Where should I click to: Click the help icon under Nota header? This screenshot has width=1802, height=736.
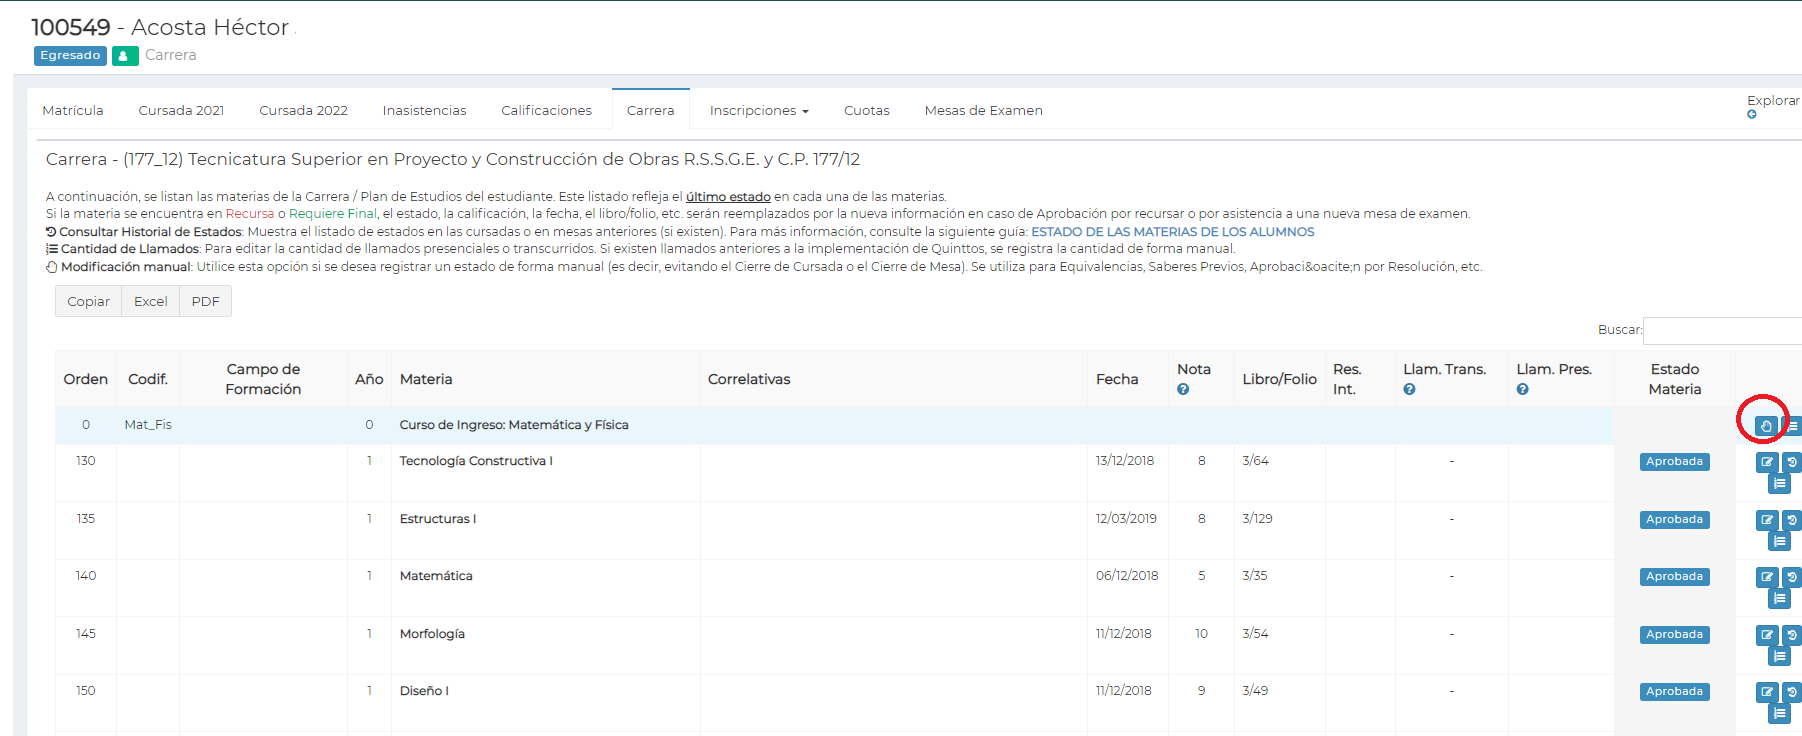coord(1183,390)
